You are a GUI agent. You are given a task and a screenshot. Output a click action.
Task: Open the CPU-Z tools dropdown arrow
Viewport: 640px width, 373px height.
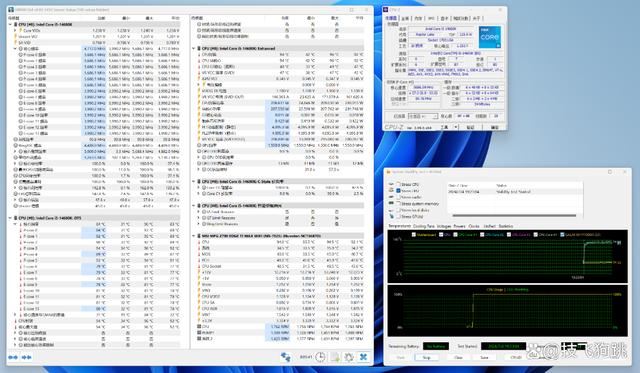coord(456,127)
